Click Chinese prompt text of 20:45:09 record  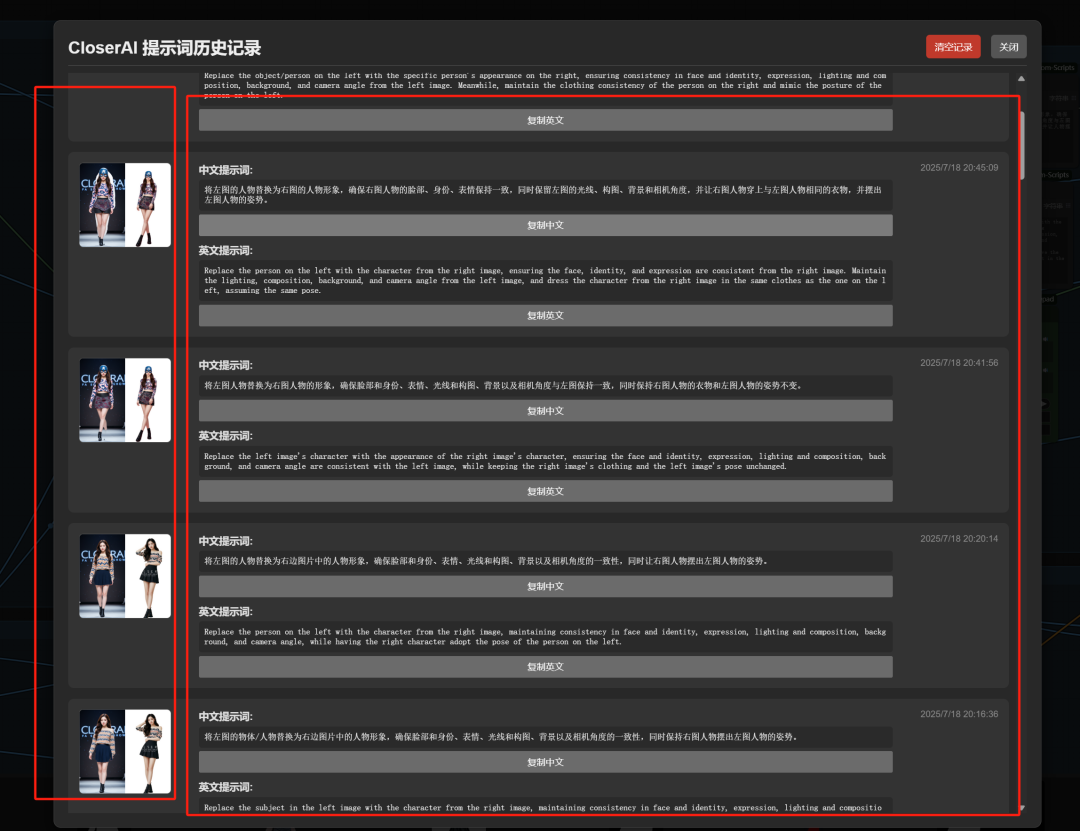(x=546, y=195)
